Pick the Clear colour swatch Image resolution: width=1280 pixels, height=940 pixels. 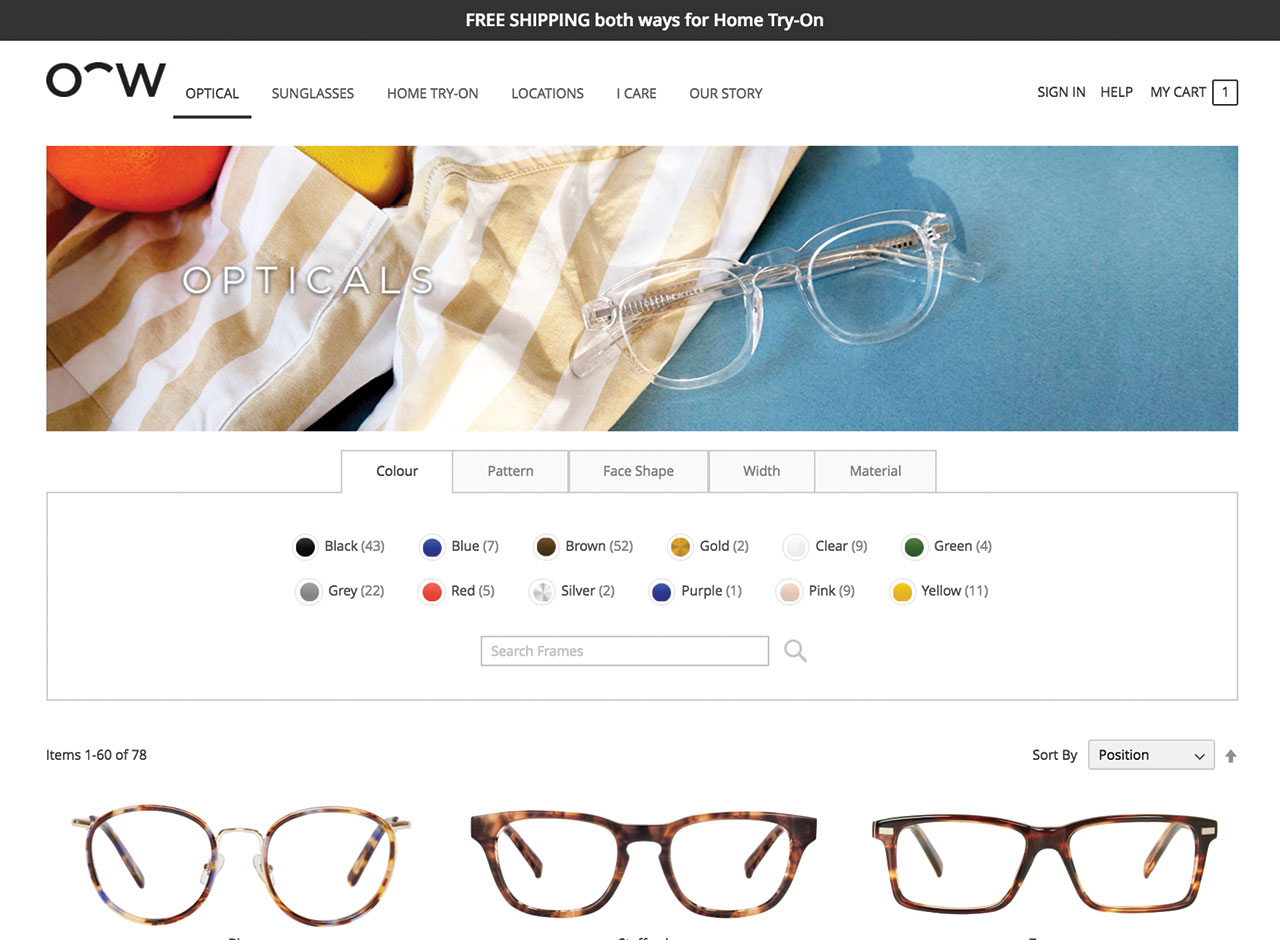coord(796,547)
